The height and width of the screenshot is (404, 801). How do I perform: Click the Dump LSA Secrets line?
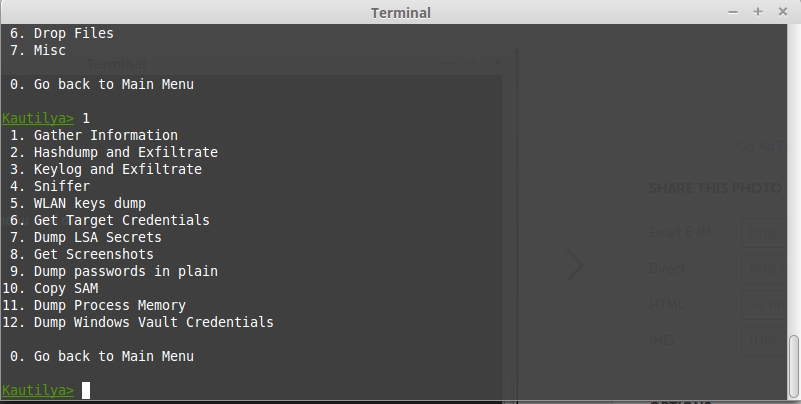[86, 237]
